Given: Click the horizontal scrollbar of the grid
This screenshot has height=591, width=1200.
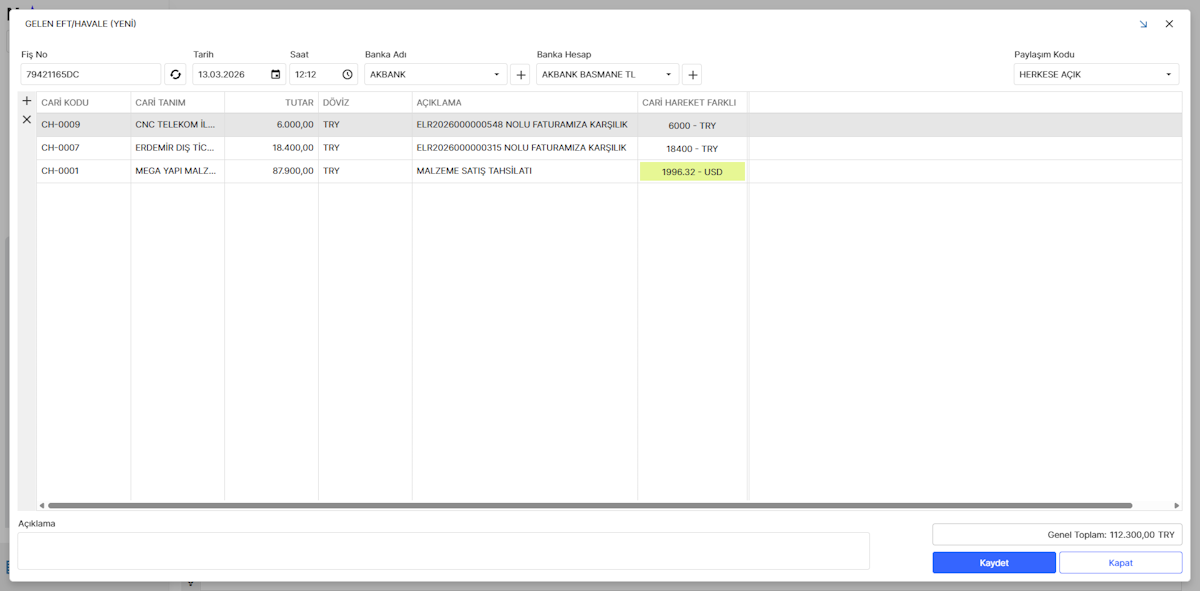Looking at the screenshot, I should (x=590, y=506).
